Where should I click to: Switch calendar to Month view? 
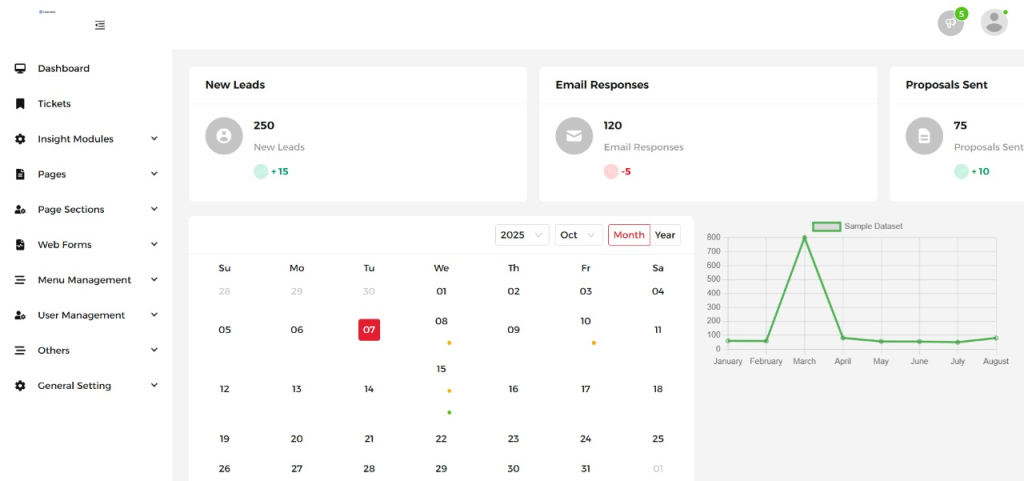point(629,235)
